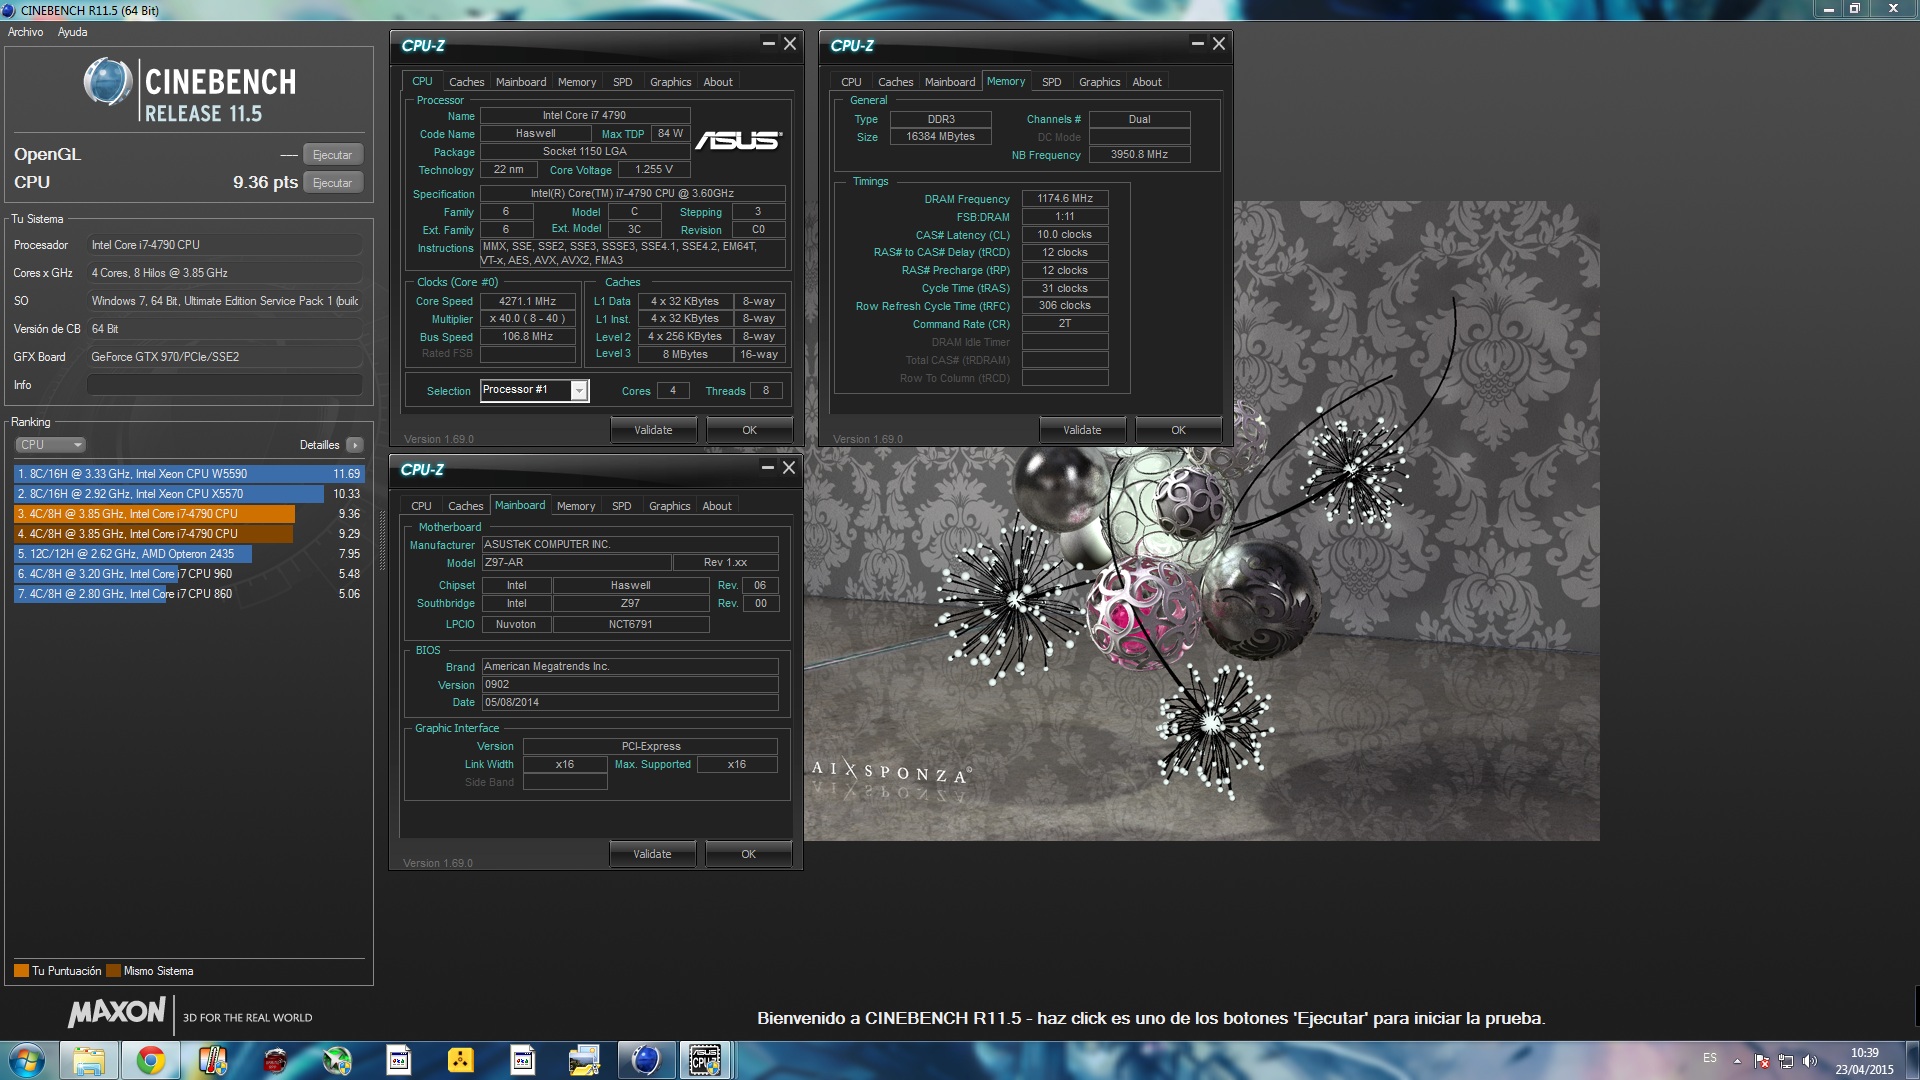Click the empty Info field in Cinebench
Screen dimensions: 1920x1080
(225, 385)
